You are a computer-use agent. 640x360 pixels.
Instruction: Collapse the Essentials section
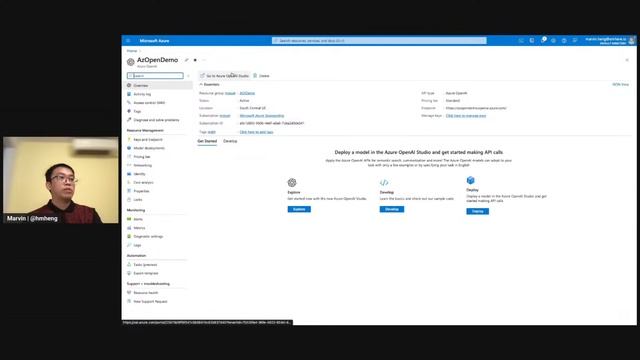pyautogui.click(x=209, y=84)
